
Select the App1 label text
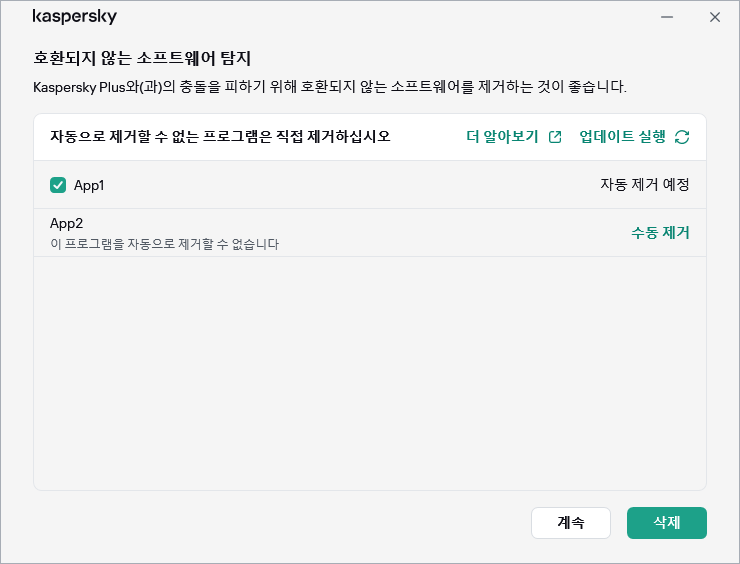[x=89, y=185]
